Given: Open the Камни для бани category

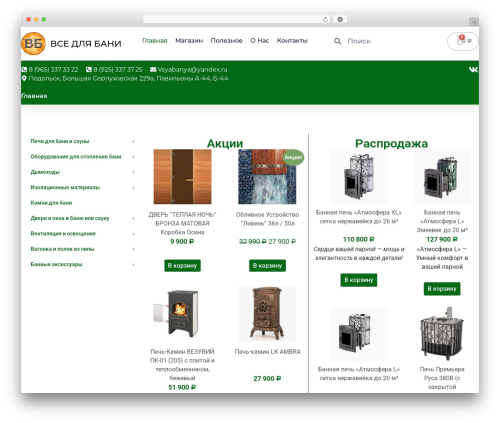Looking at the screenshot, I should pyautogui.click(x=51, y=203).
